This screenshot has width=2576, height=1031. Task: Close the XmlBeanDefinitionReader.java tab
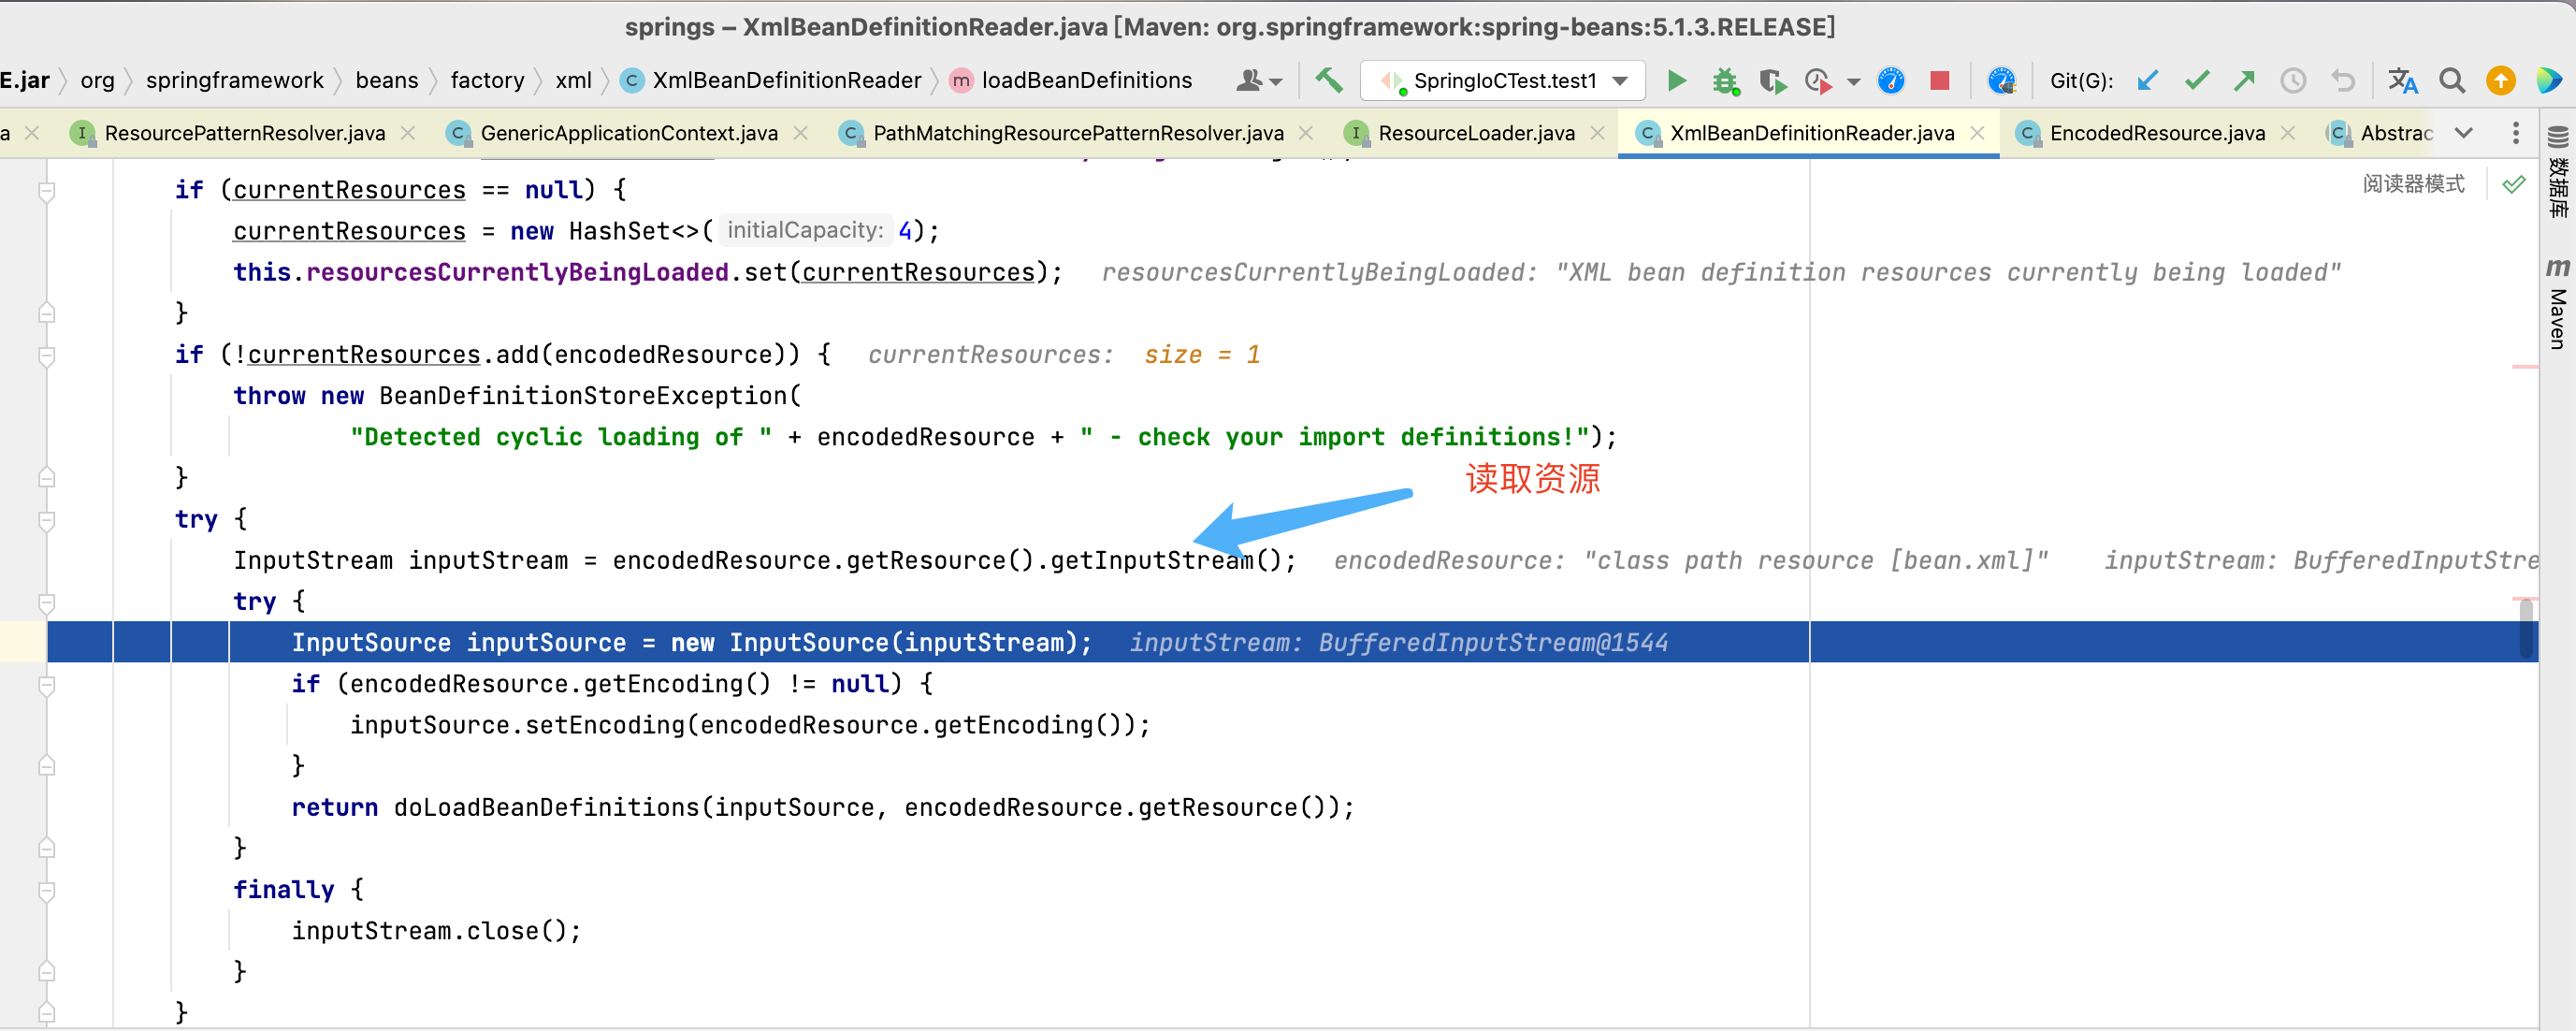(1977, 133)
